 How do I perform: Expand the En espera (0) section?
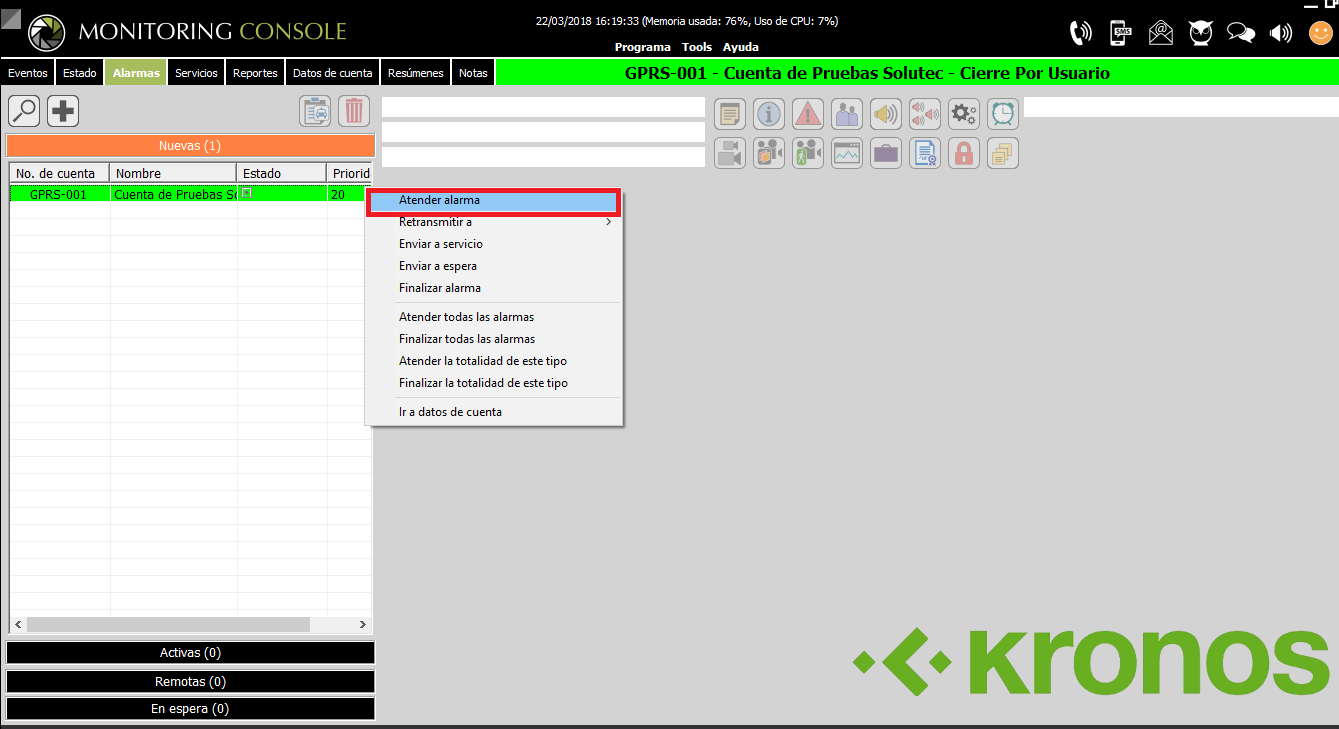(x=190, y=709)
